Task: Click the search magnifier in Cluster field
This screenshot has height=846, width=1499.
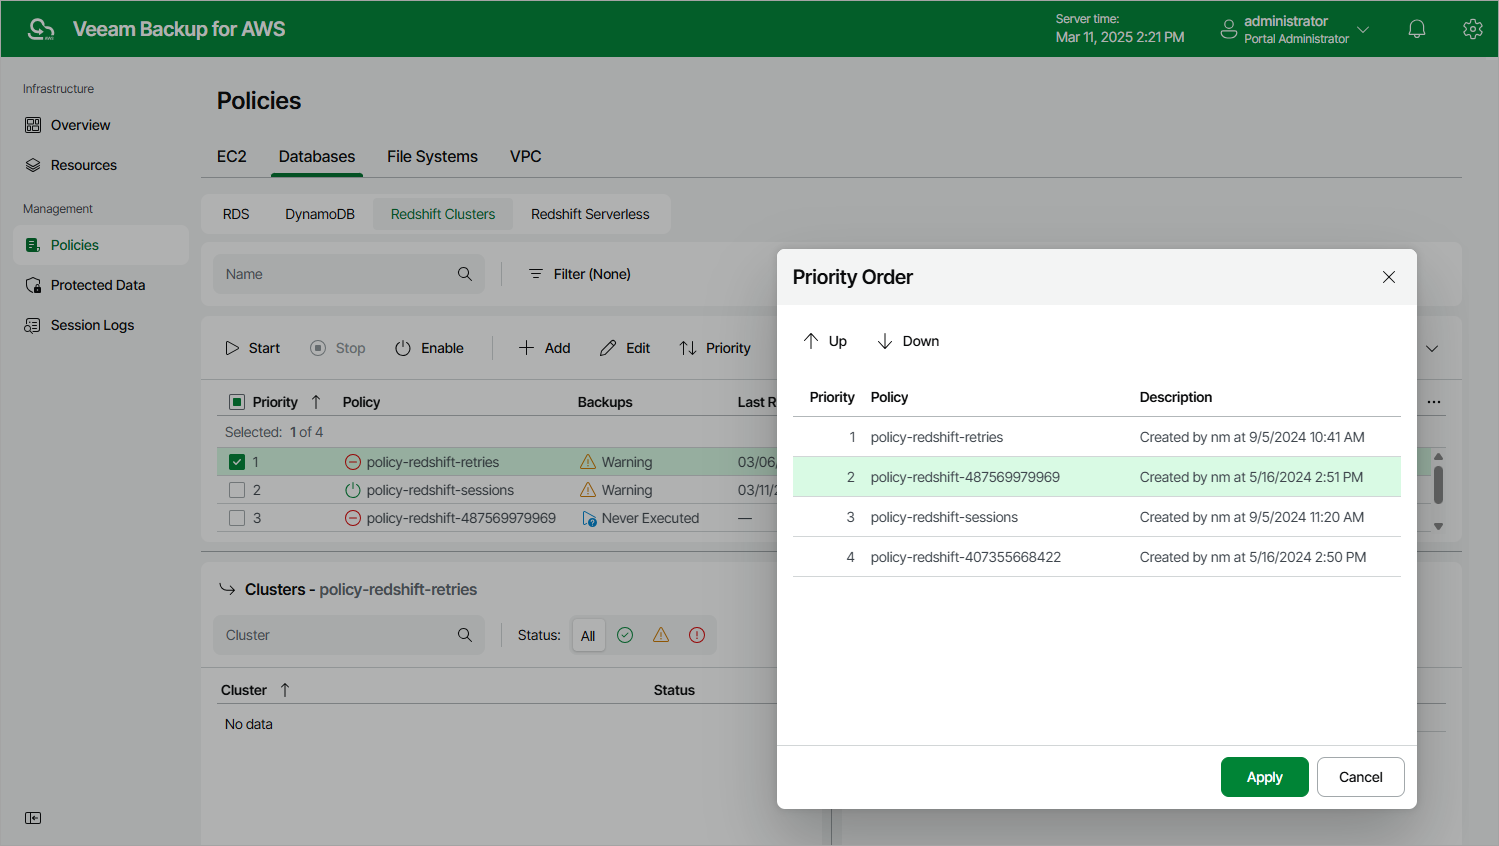Action: pyautogui.click(x=465, y=635)
